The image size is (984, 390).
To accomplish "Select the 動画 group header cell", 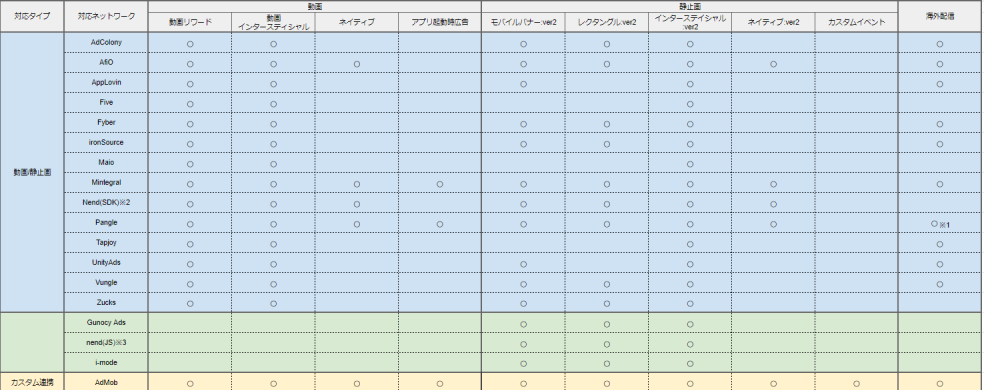I will pyautogui.click(x=314, y=6).
